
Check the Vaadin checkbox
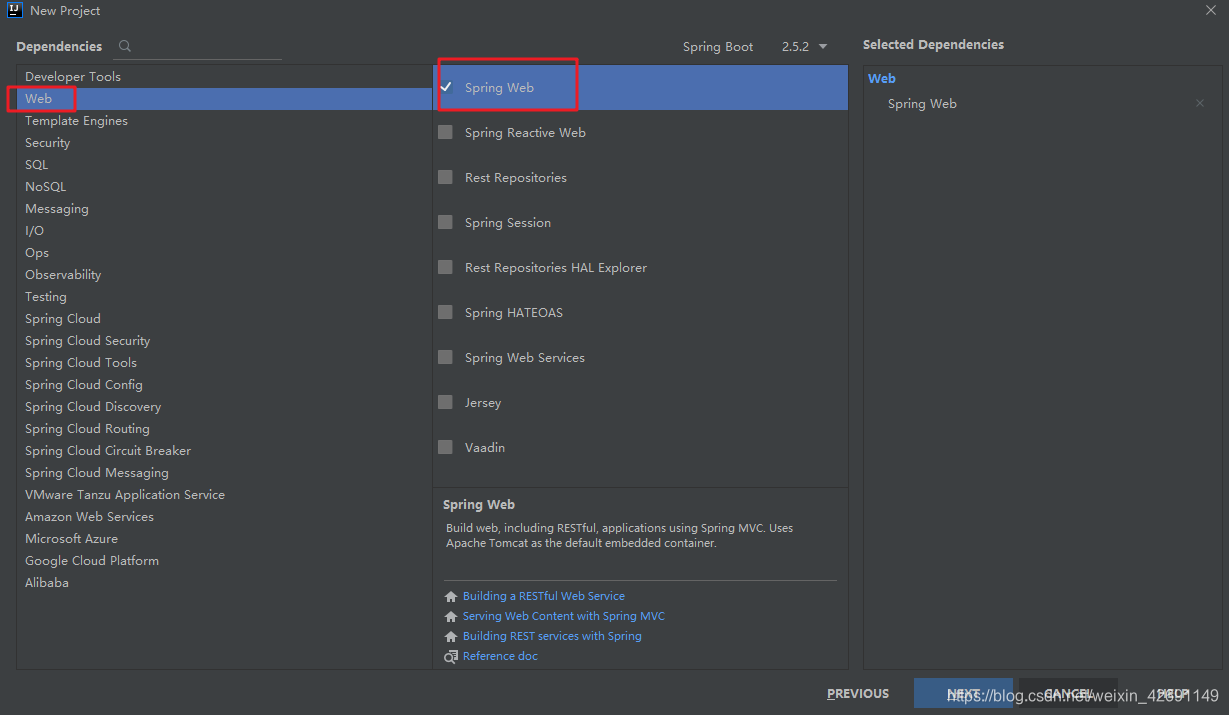pyautogui.click(x=446, y=447)
